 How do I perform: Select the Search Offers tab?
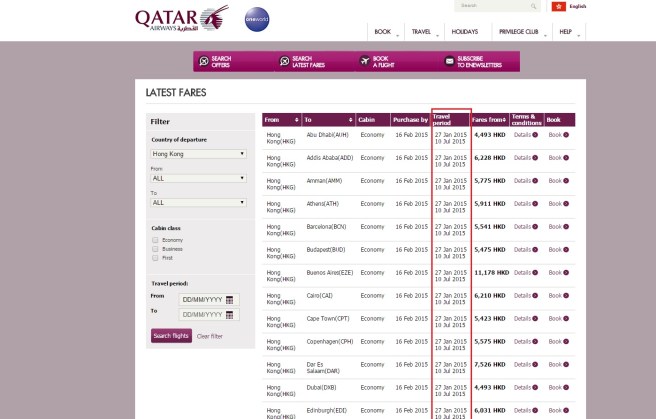click(233, 61)
